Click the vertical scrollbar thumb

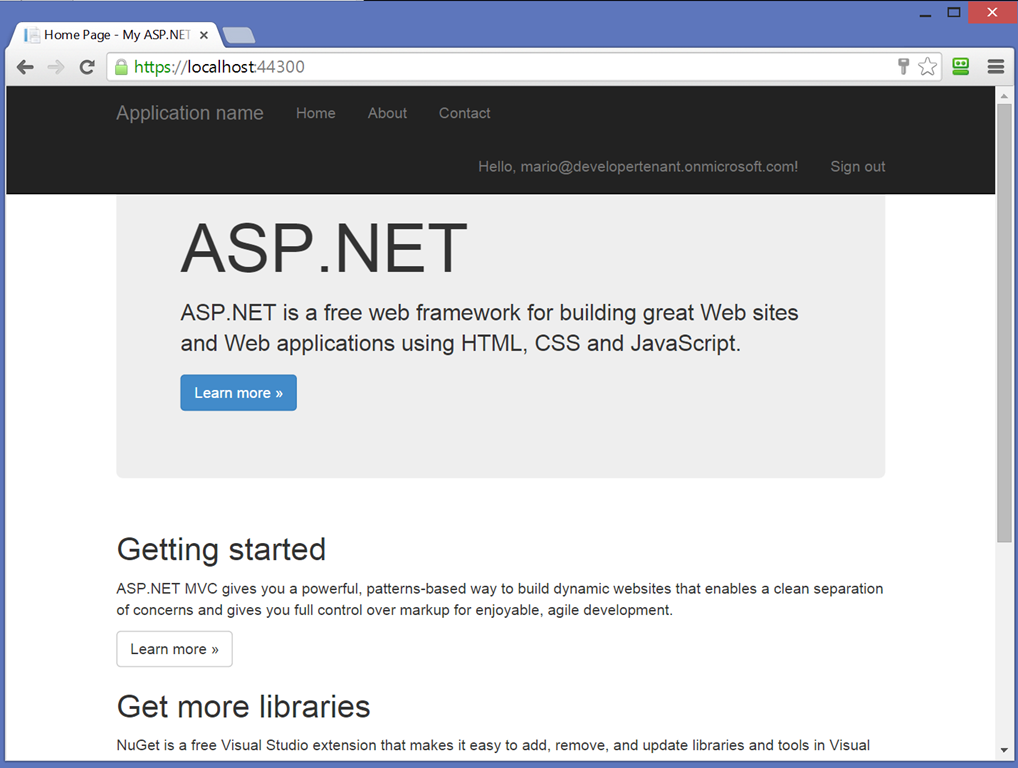pos(1004,323)
